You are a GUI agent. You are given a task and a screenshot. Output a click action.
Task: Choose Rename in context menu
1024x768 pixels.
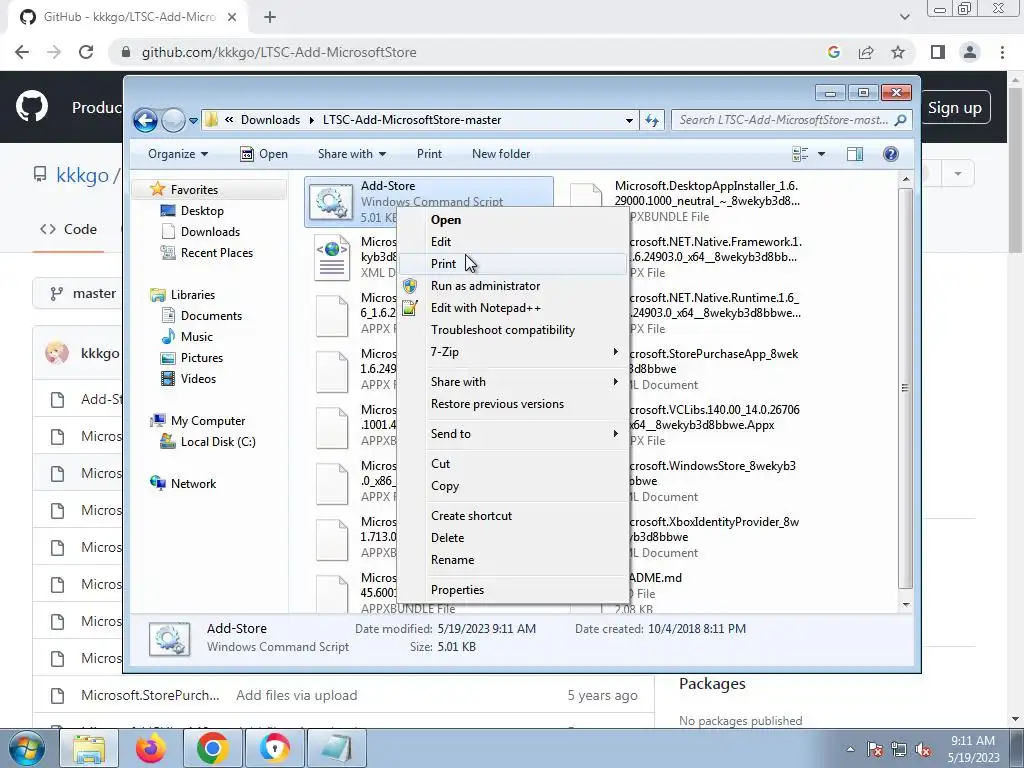[512, 560]
